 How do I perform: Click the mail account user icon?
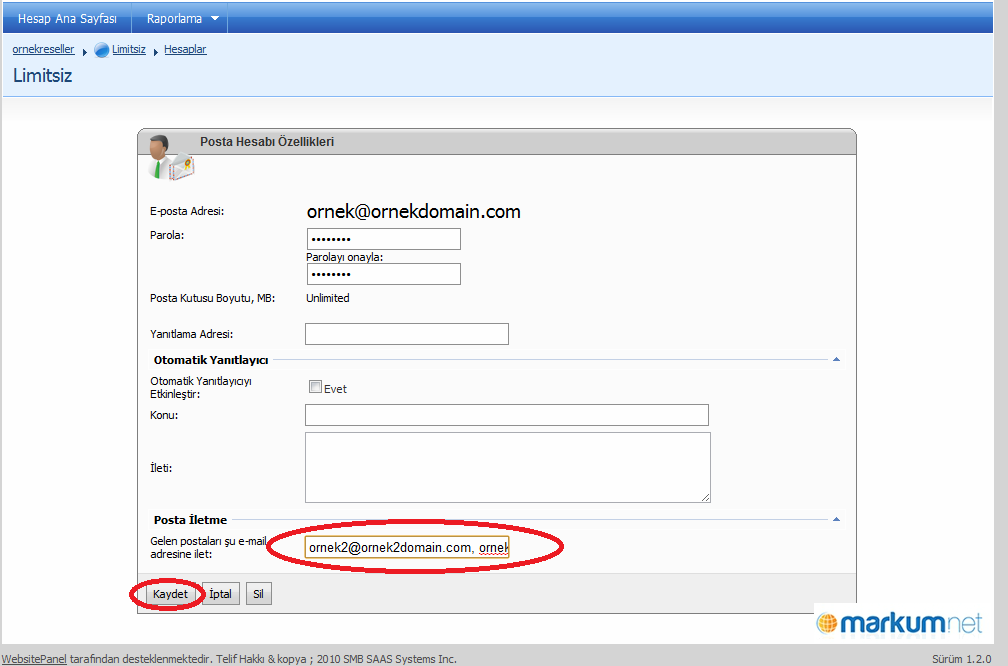tap(170, 158)
